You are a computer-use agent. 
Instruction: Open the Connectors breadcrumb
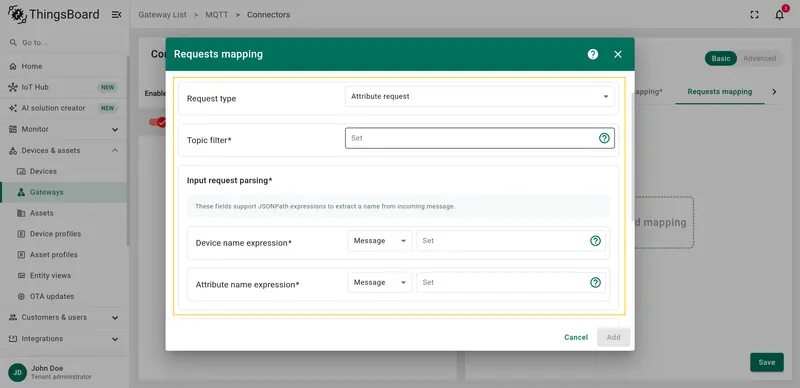click(268, 15)
